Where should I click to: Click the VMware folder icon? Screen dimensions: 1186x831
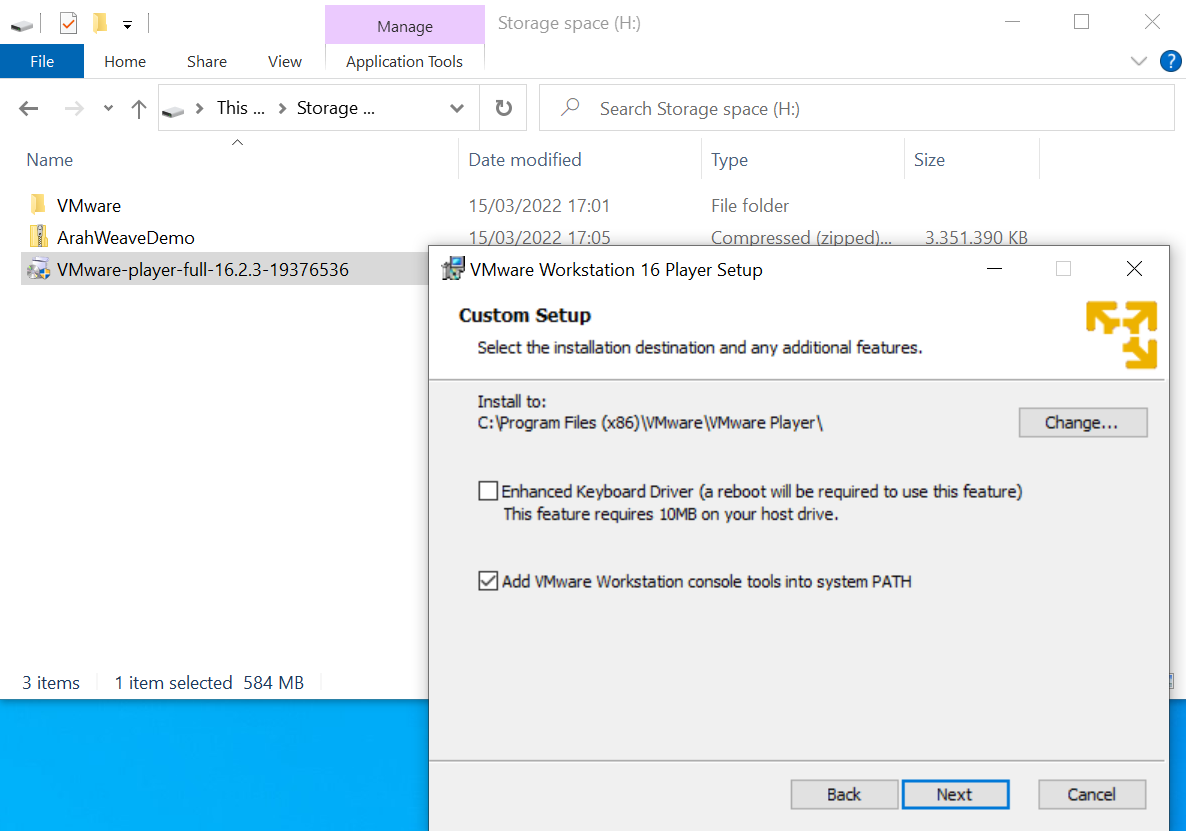(x=38, y=204)
